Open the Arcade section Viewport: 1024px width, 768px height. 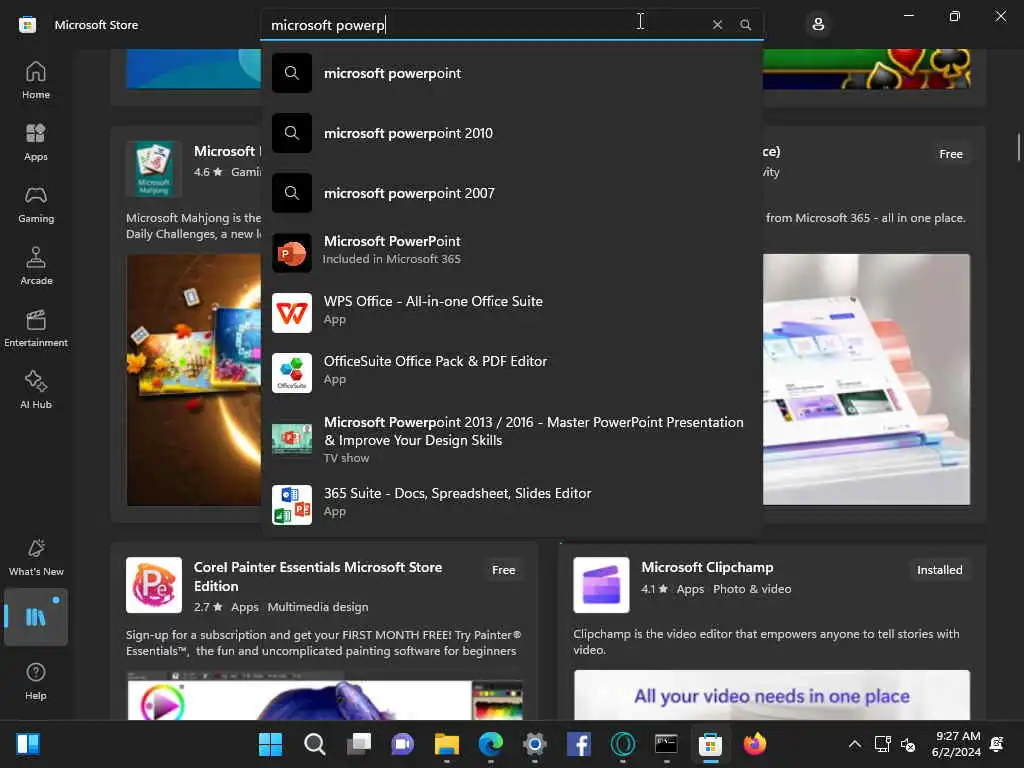(36, 266)
